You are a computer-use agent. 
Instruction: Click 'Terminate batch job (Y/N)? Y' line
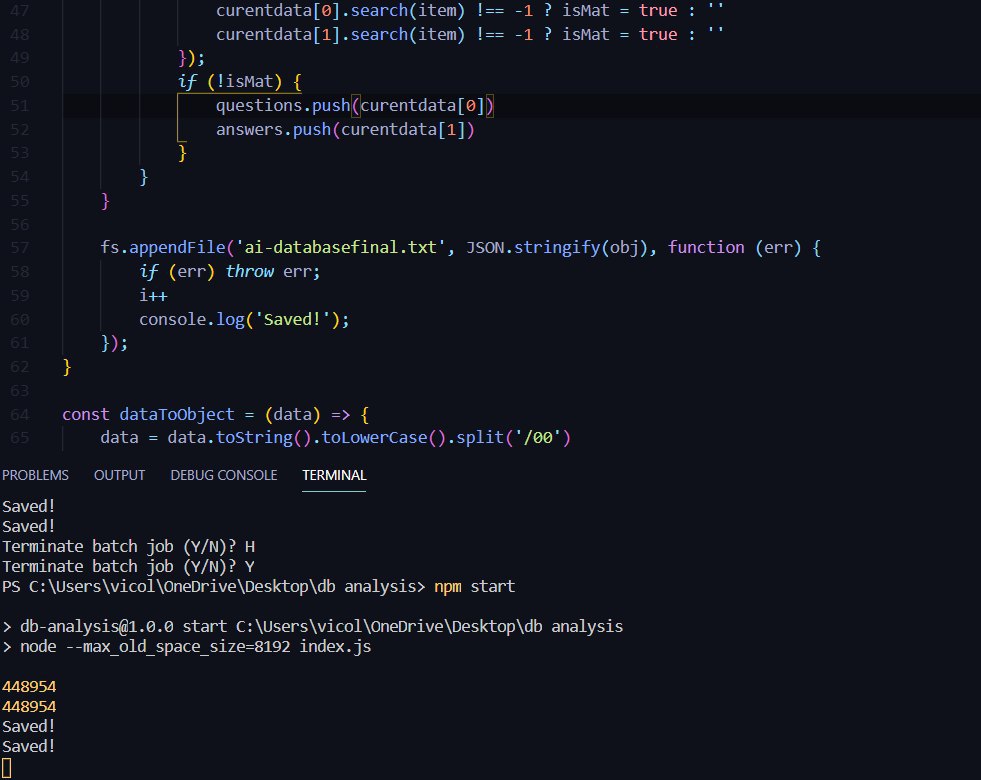pos(128,567)
